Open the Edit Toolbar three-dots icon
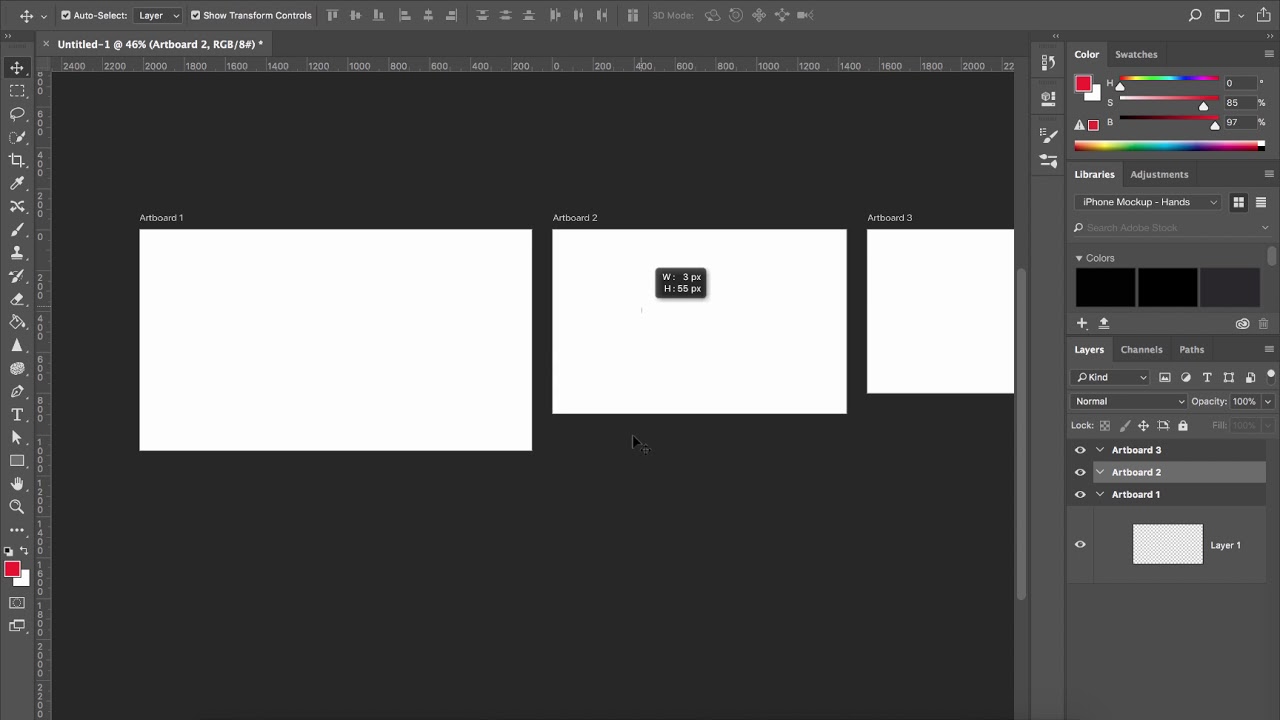This screenshot has width=1280, height=720. coord(17,530)
